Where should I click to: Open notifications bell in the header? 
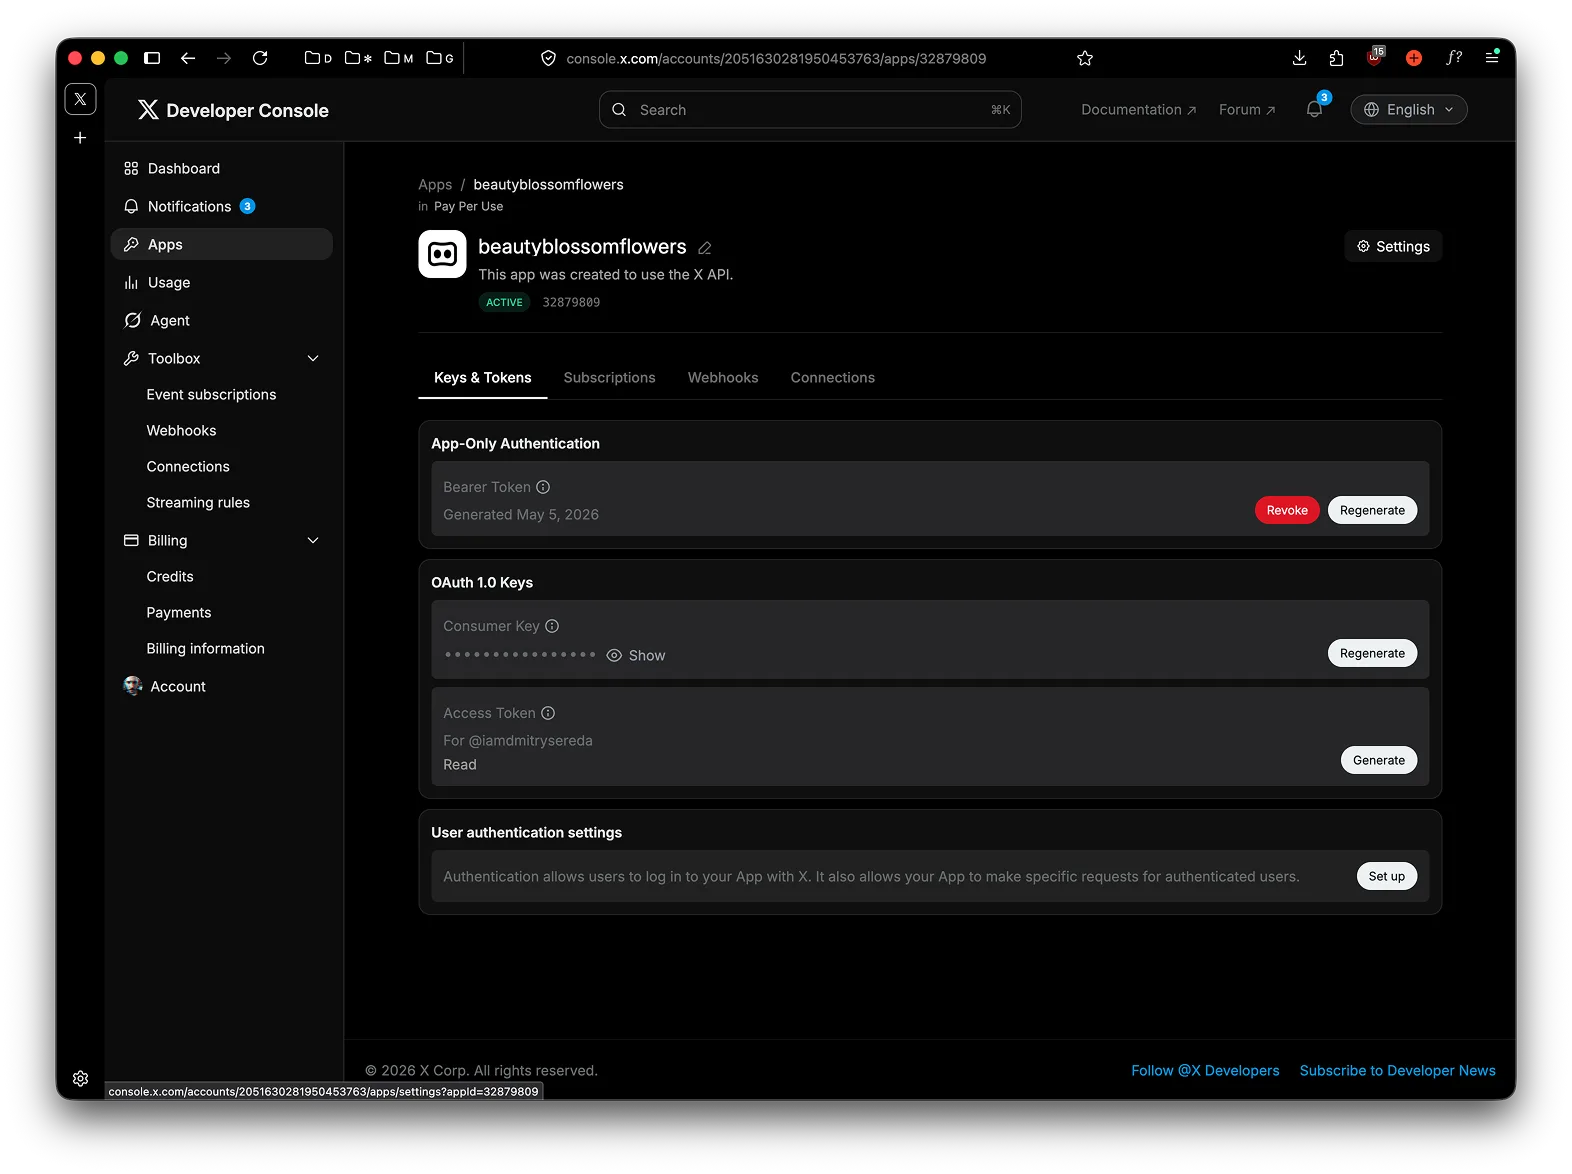tap(1314, 109)
